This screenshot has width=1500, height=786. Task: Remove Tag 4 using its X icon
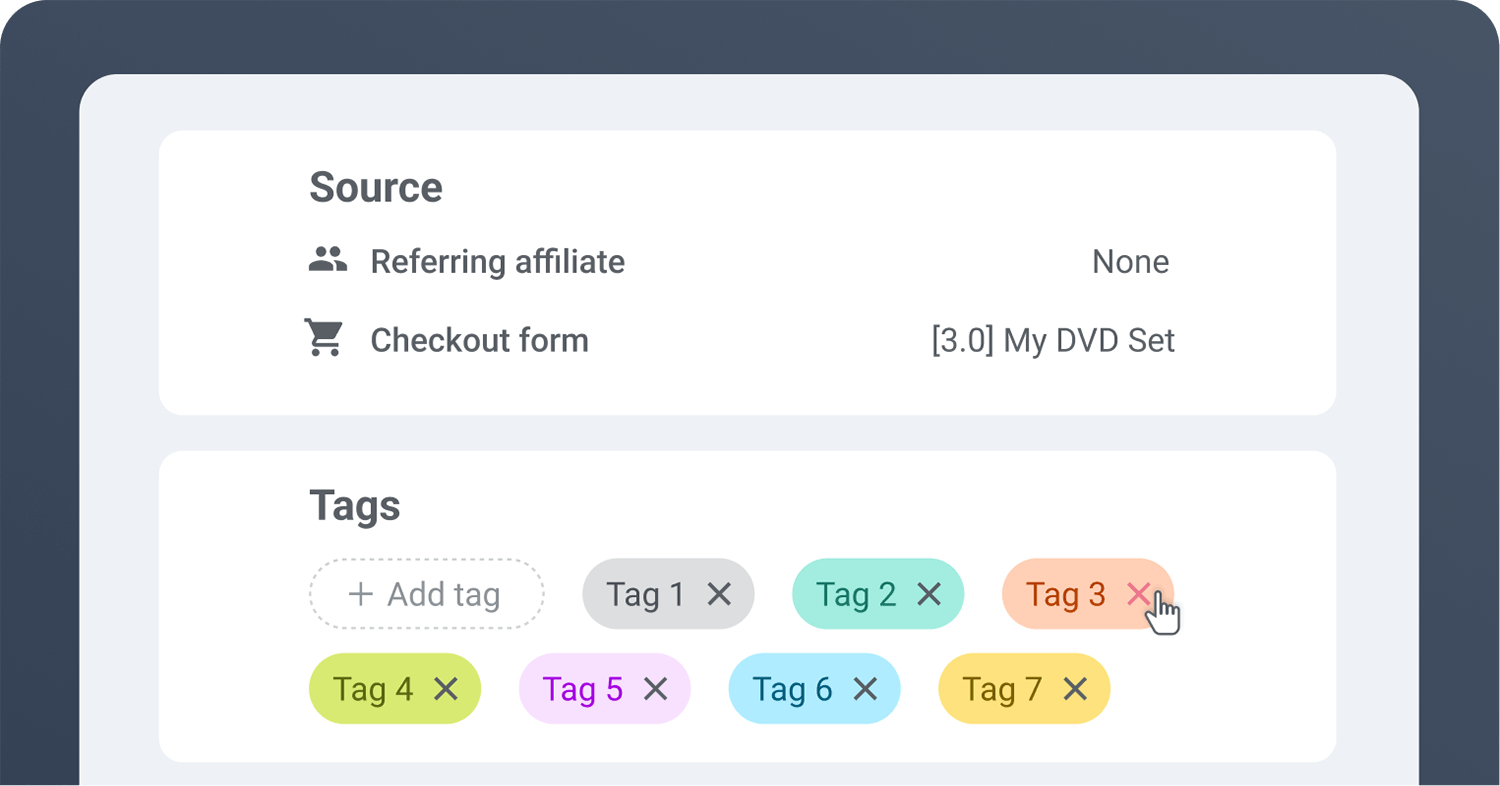(445, 689)
